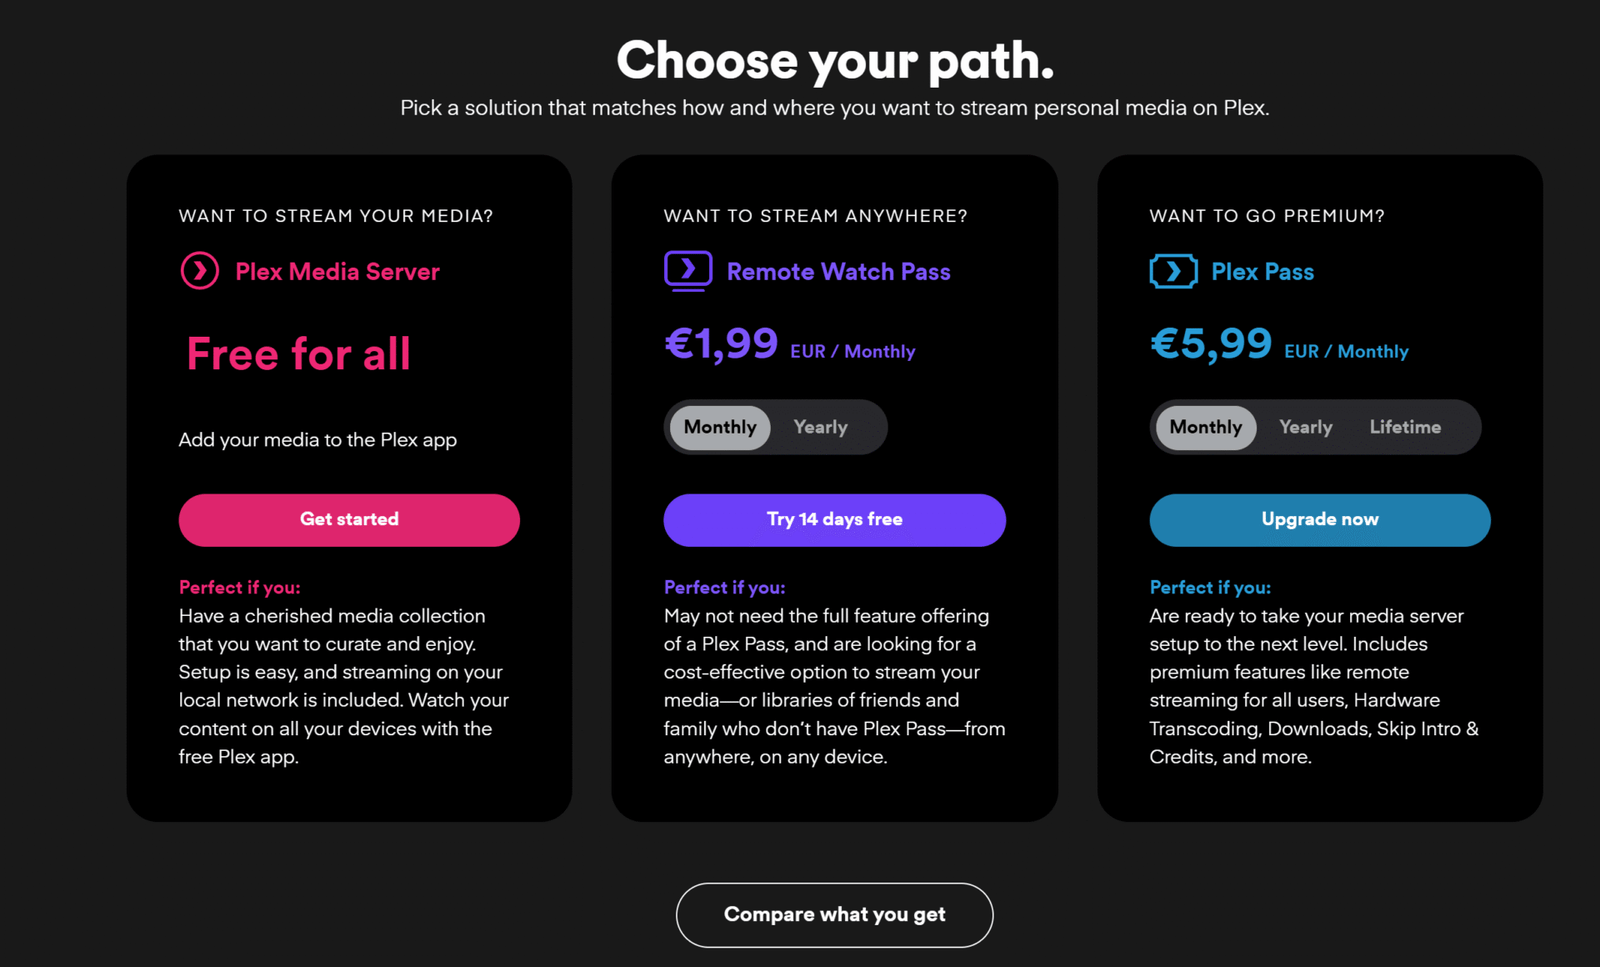Switch Remote Watch Pass to Yearly billing
The image size is (1600, 967).
coord(820,427)
